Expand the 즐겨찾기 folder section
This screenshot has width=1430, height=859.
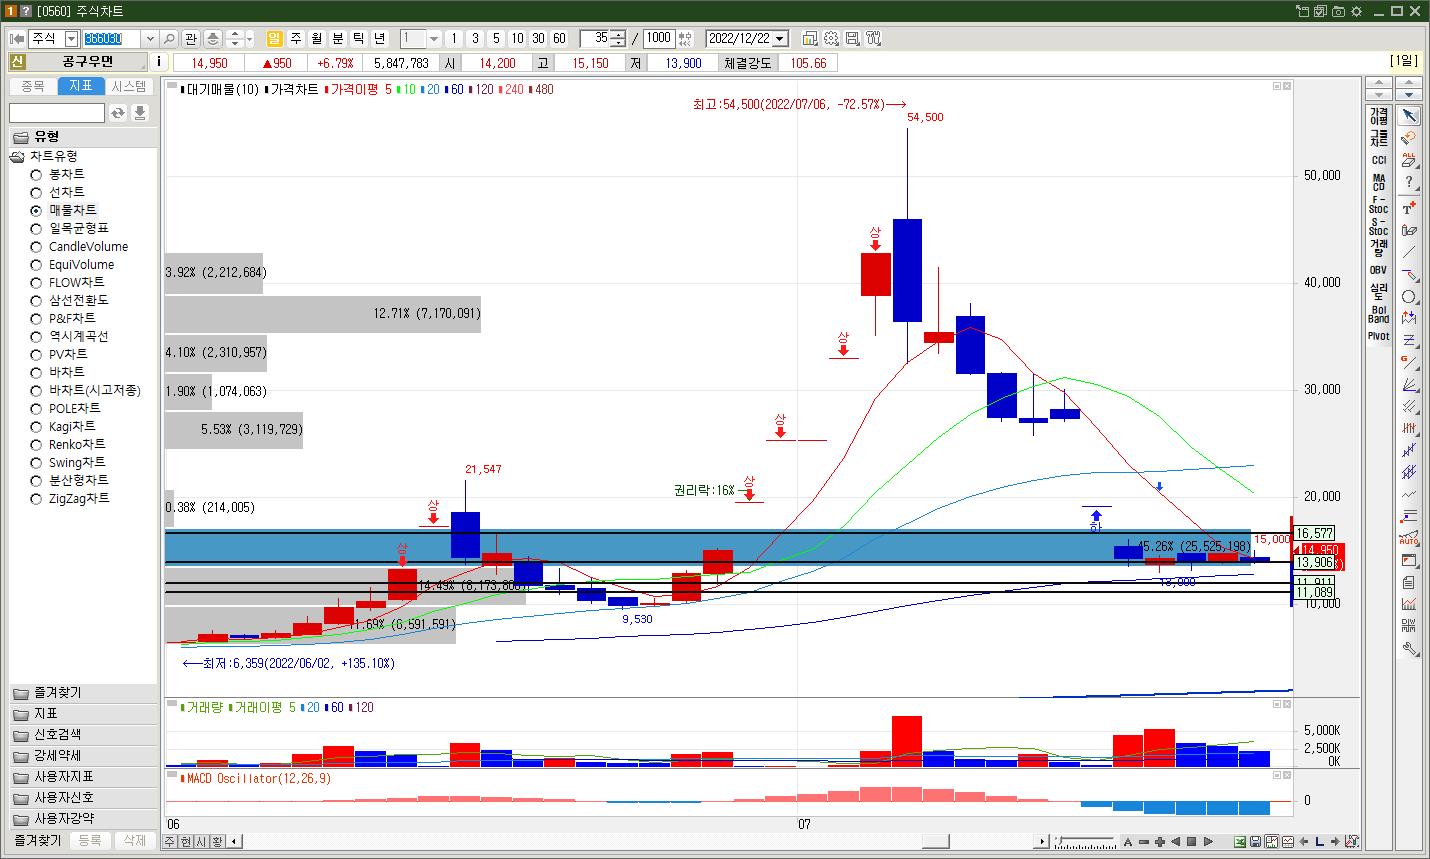coord(83,692)
